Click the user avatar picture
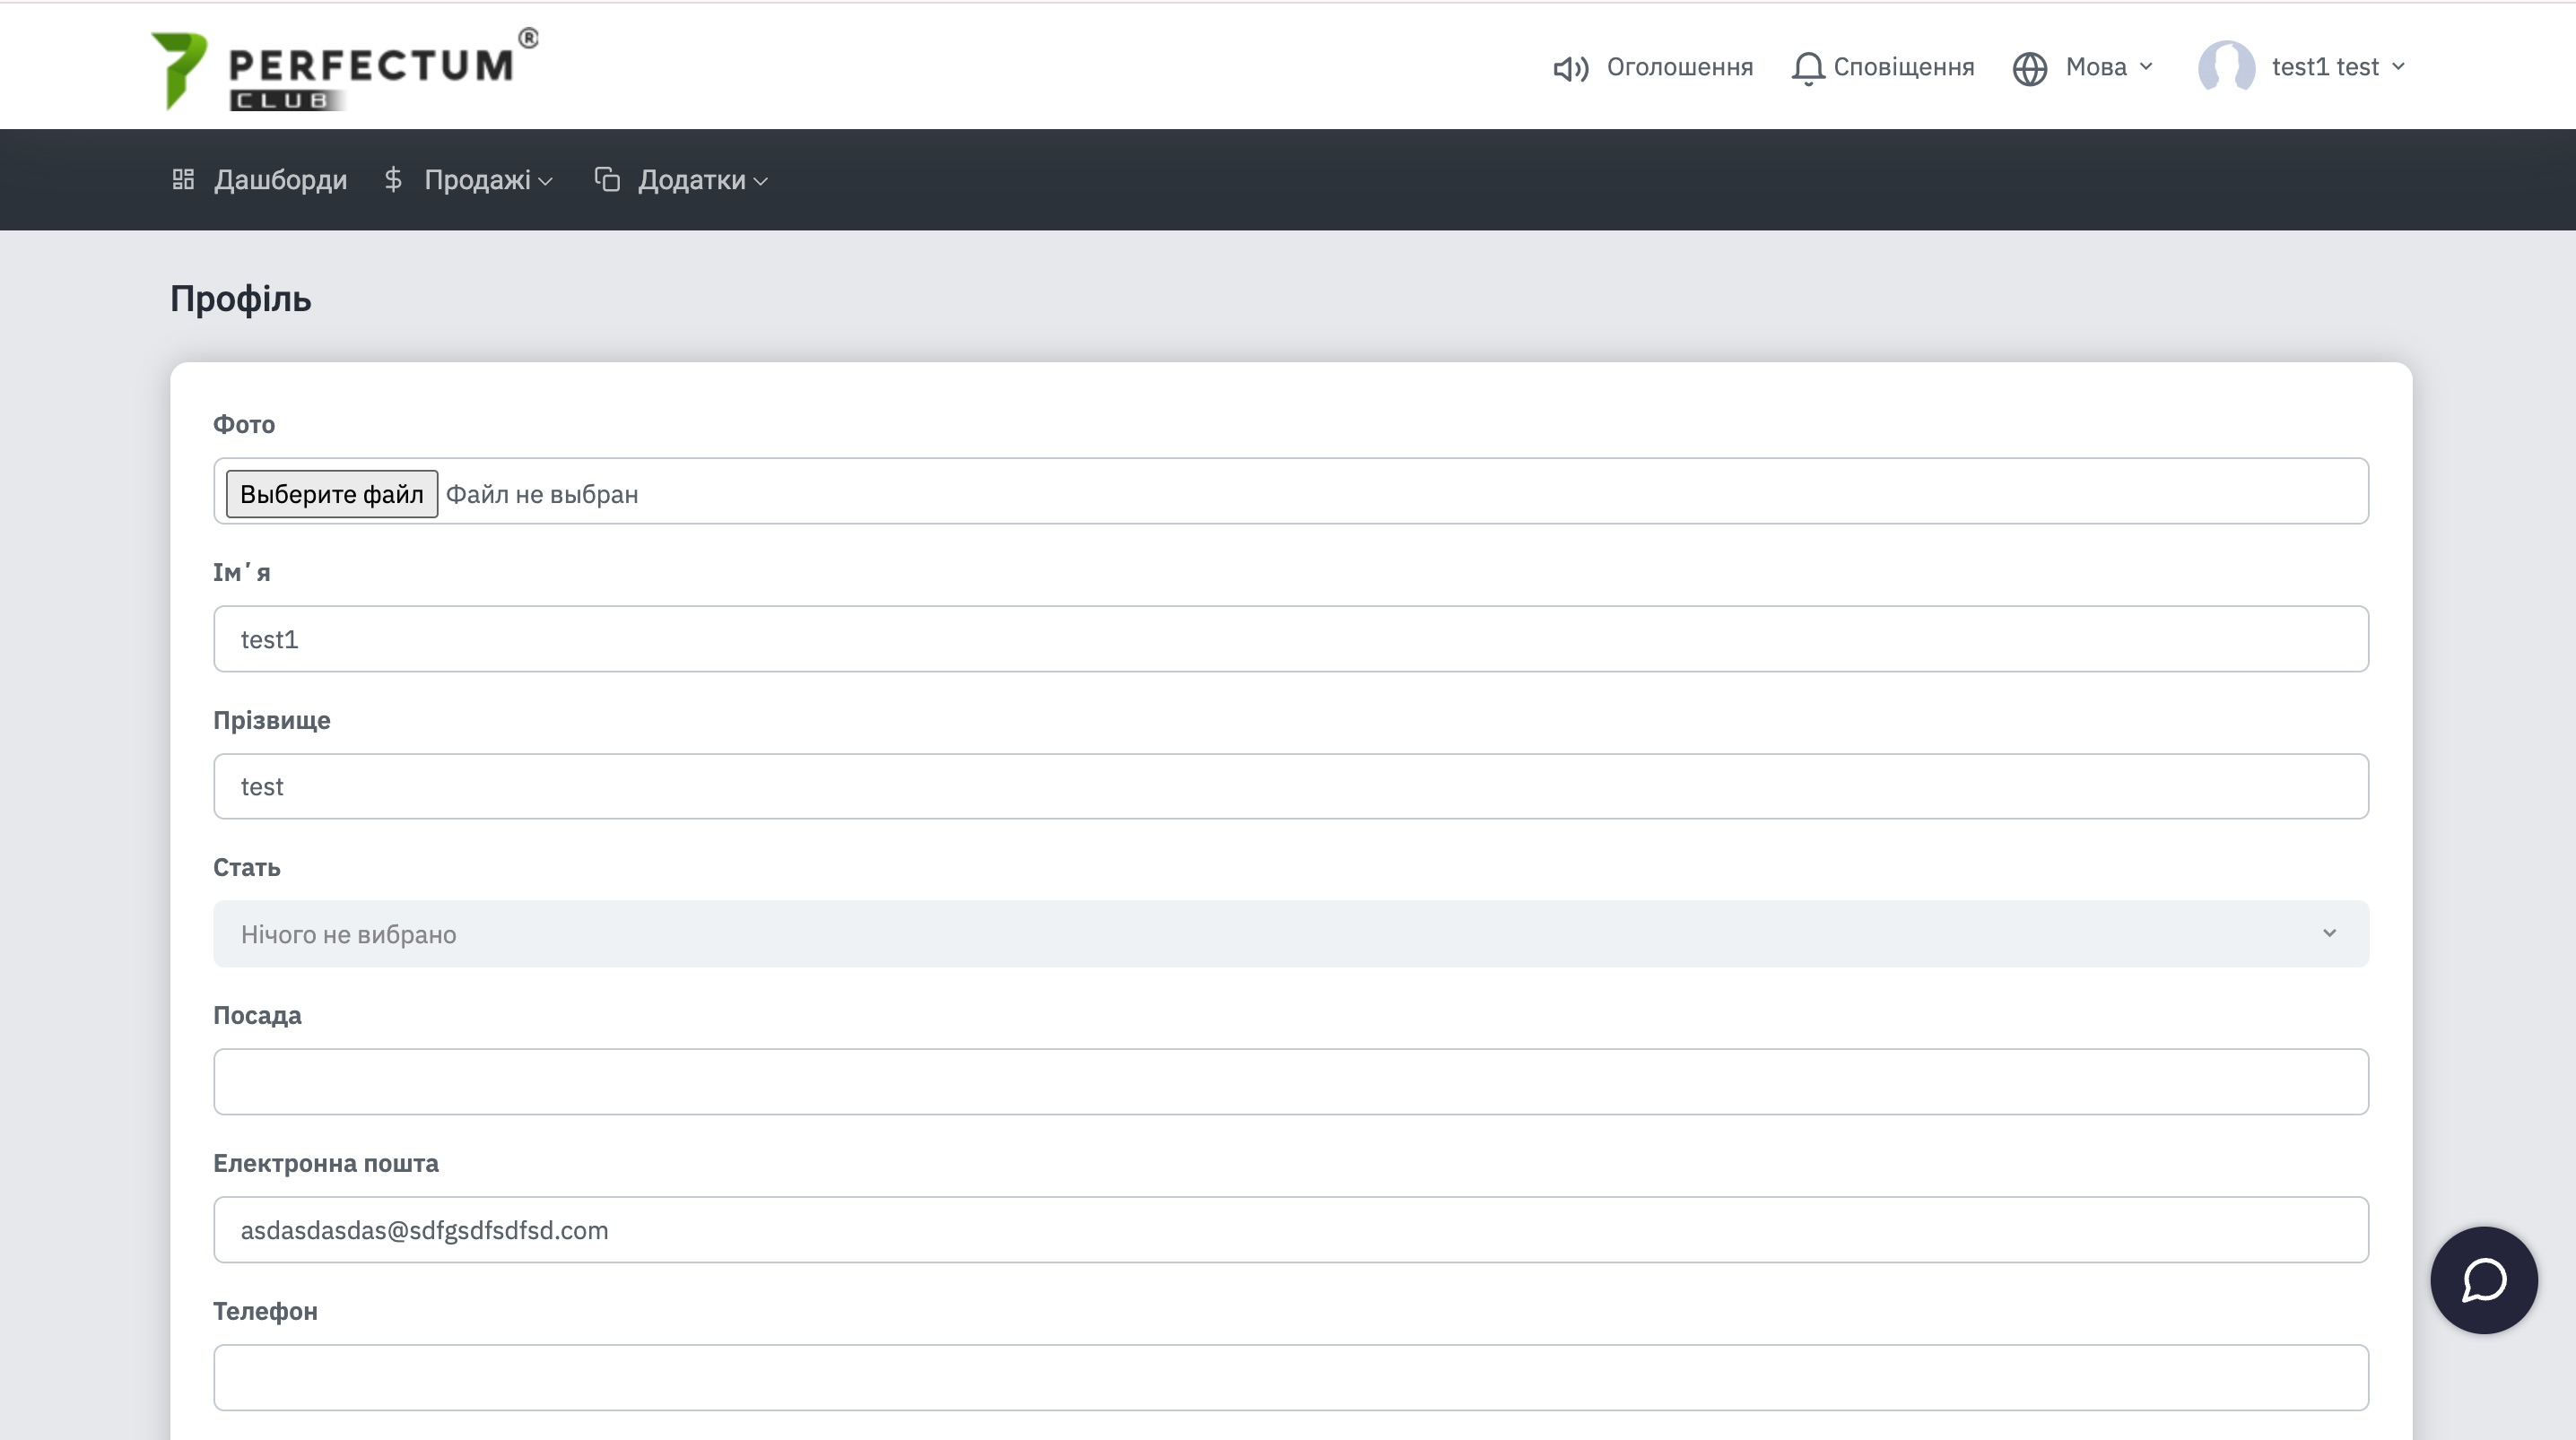This screenshot has width=2576, height=1440. click(x=2225, y=67)
